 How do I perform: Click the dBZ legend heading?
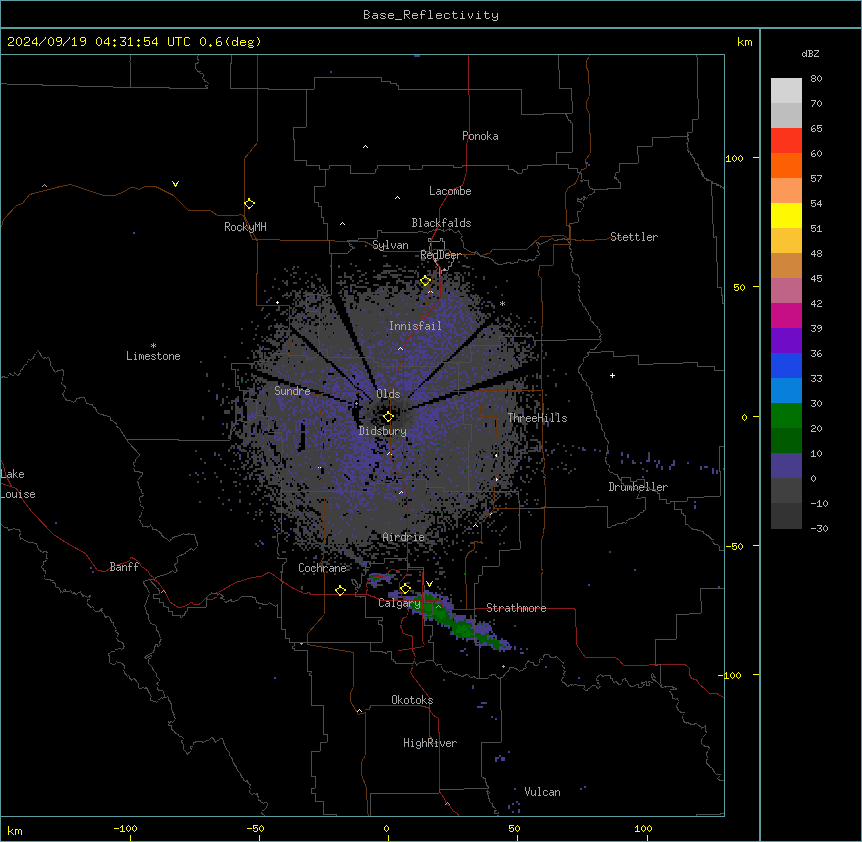click(x=810, y=54)
